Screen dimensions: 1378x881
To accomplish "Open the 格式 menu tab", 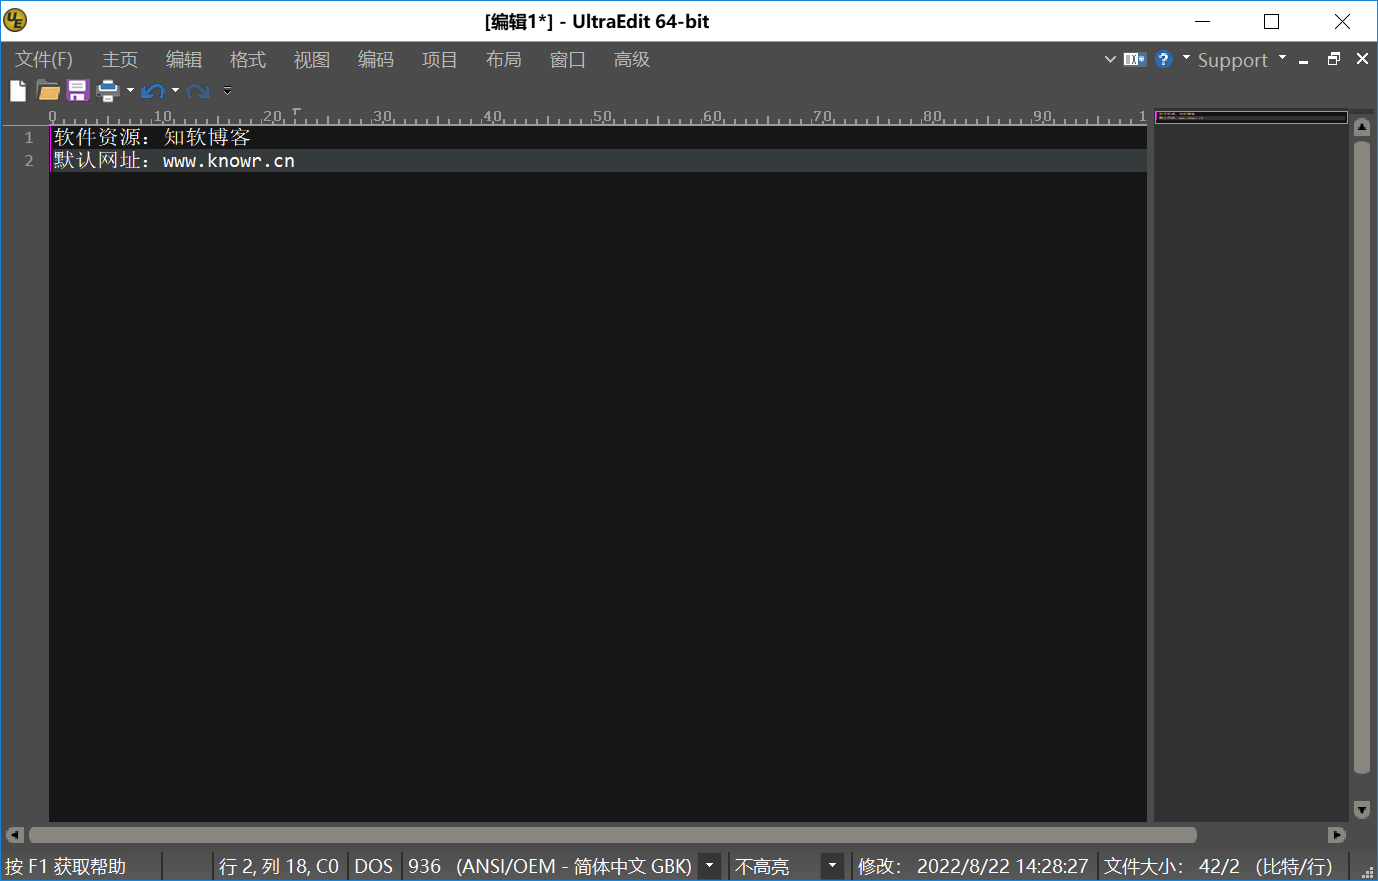I will coord(248,60).
